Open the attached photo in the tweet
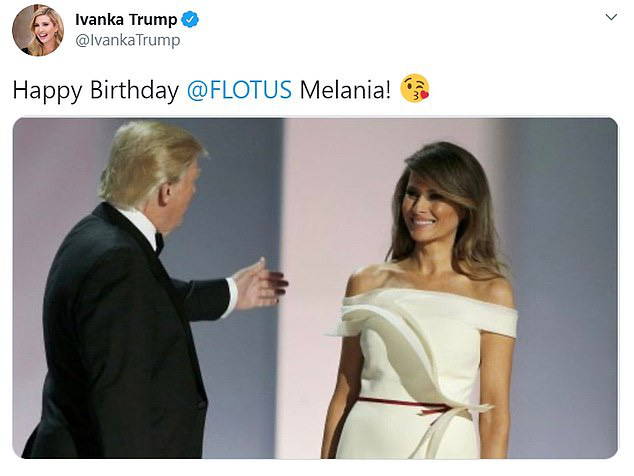634x476 pixels. point(316,288)
